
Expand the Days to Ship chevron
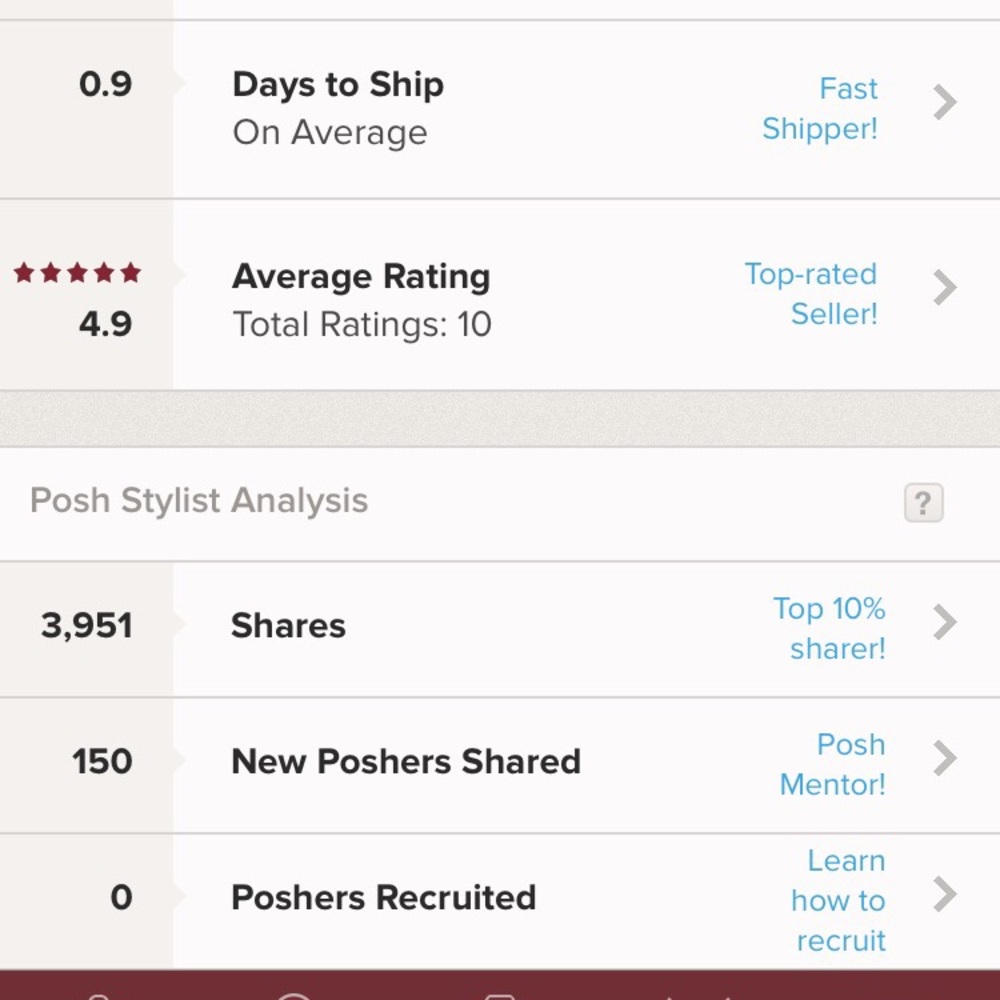click(944, 102)
